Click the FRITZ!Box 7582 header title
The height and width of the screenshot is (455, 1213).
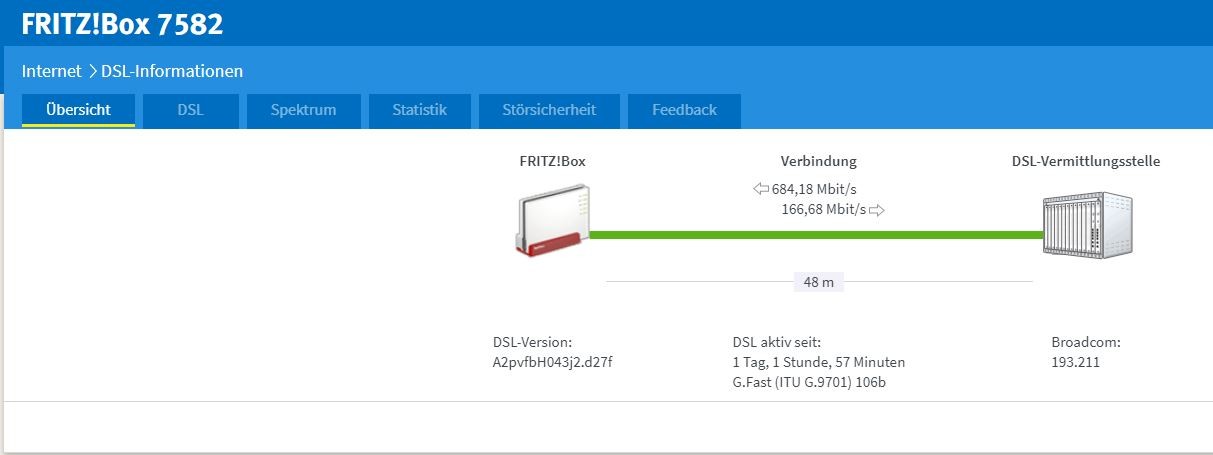coord(122,25)
